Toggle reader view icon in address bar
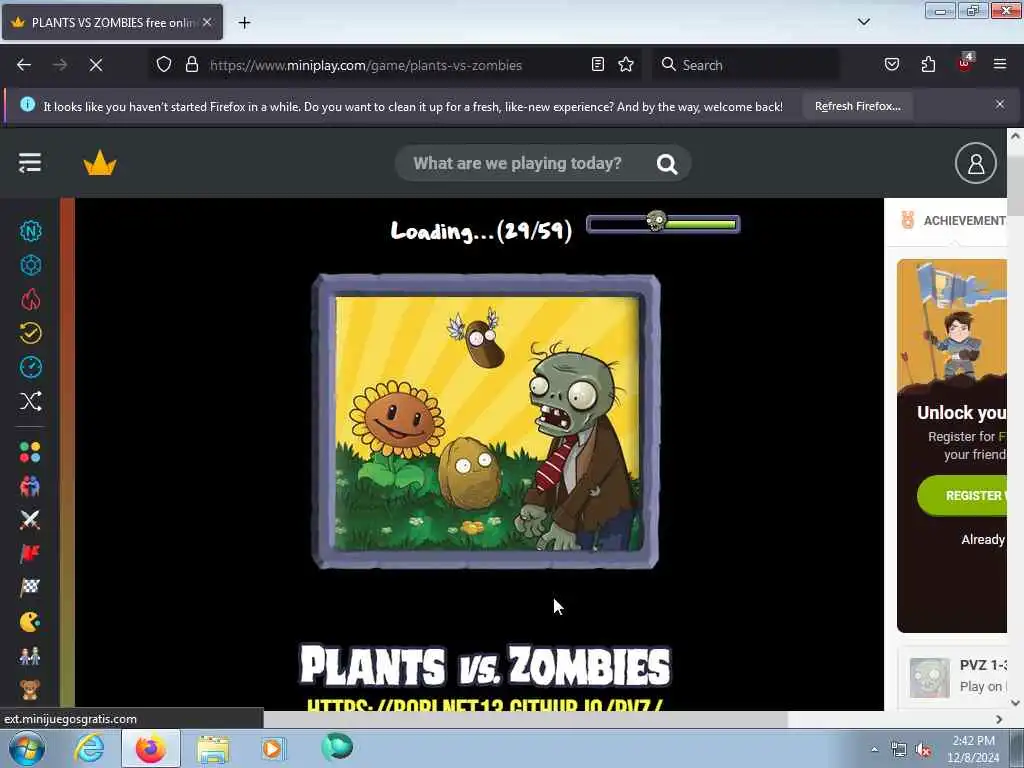 (x=598, y=64)
